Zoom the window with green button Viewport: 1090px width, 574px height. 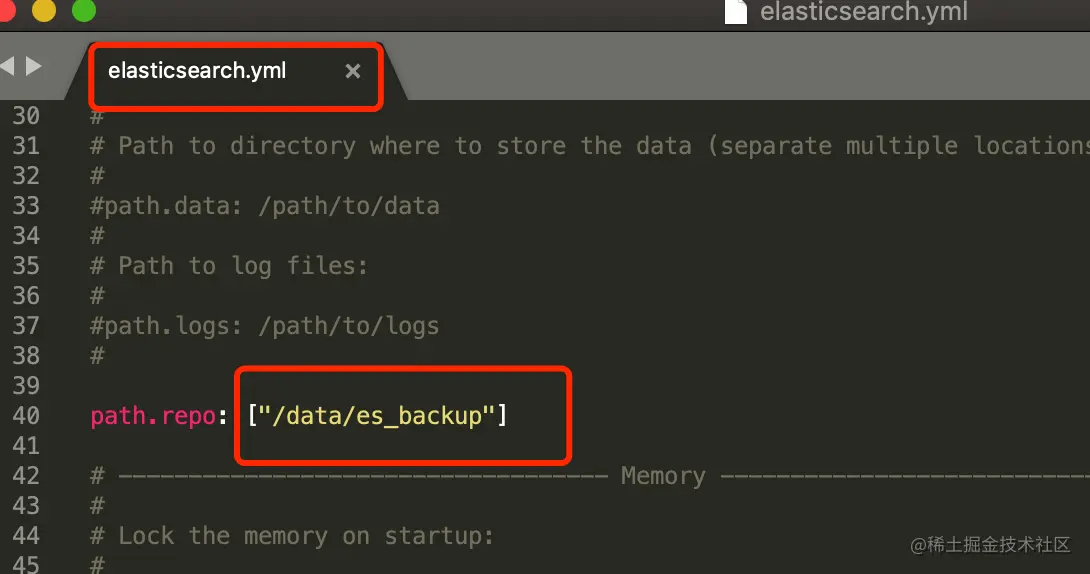pos(84,10)
